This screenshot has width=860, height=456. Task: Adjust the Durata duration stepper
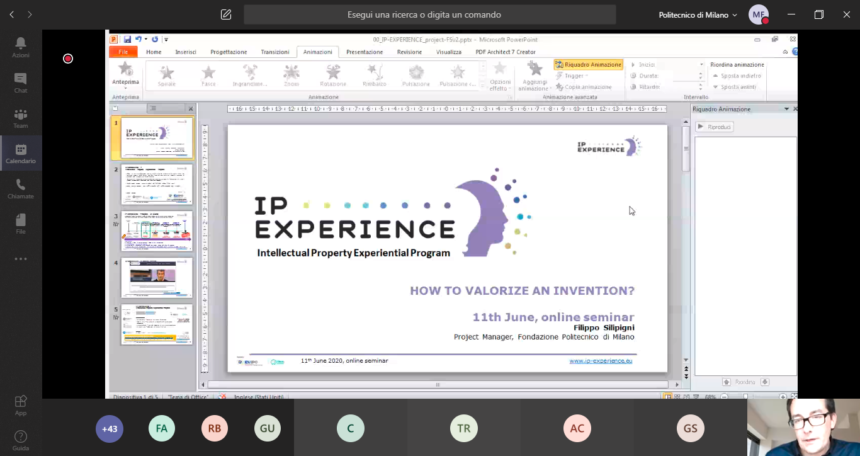[x=700, y=76]
